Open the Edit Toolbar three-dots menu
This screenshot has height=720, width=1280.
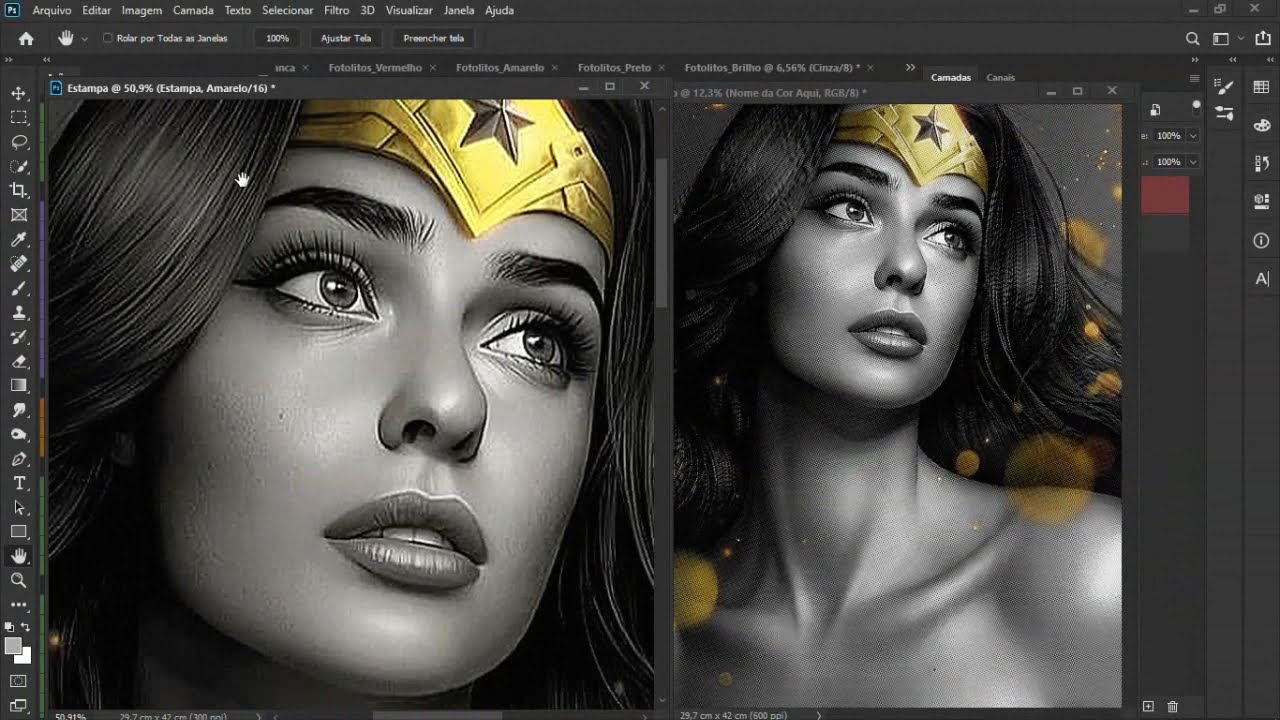18,605
